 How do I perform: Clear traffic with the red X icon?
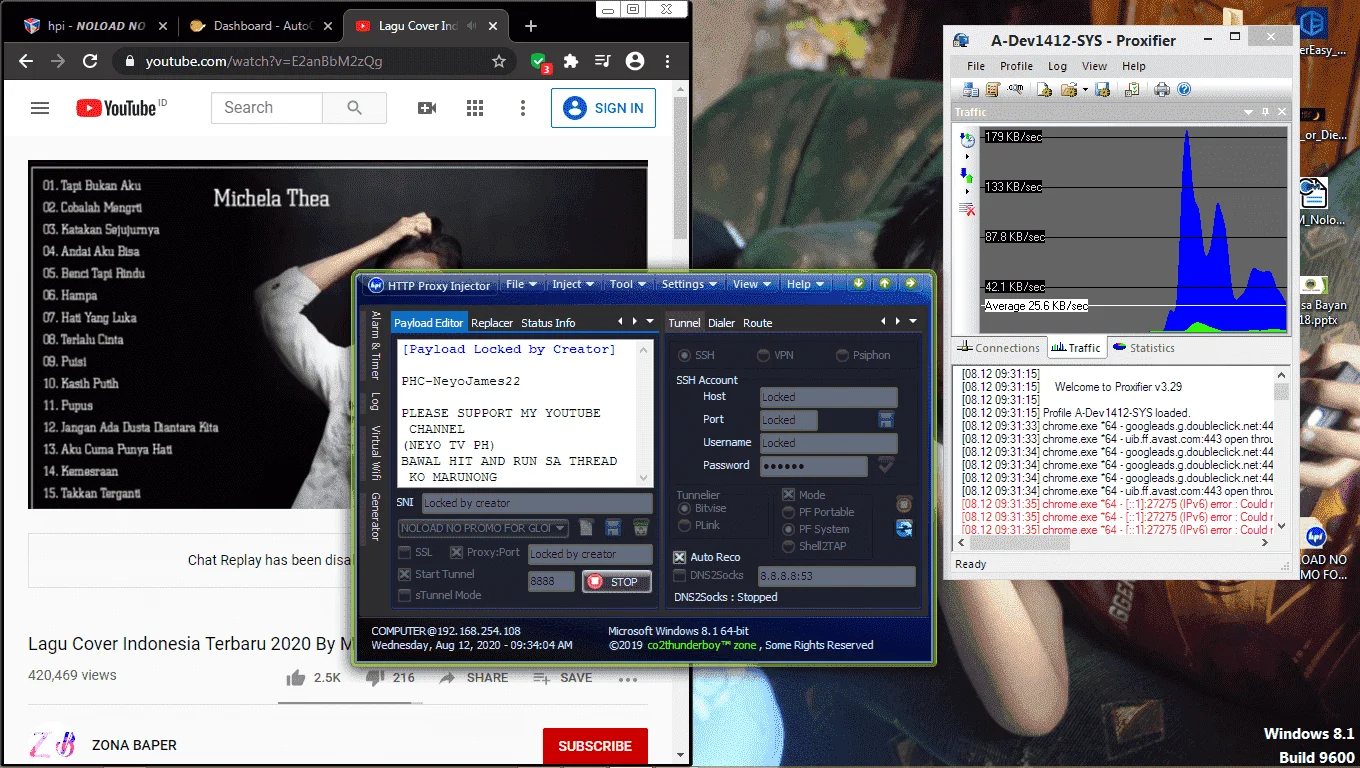pos(967,208)
